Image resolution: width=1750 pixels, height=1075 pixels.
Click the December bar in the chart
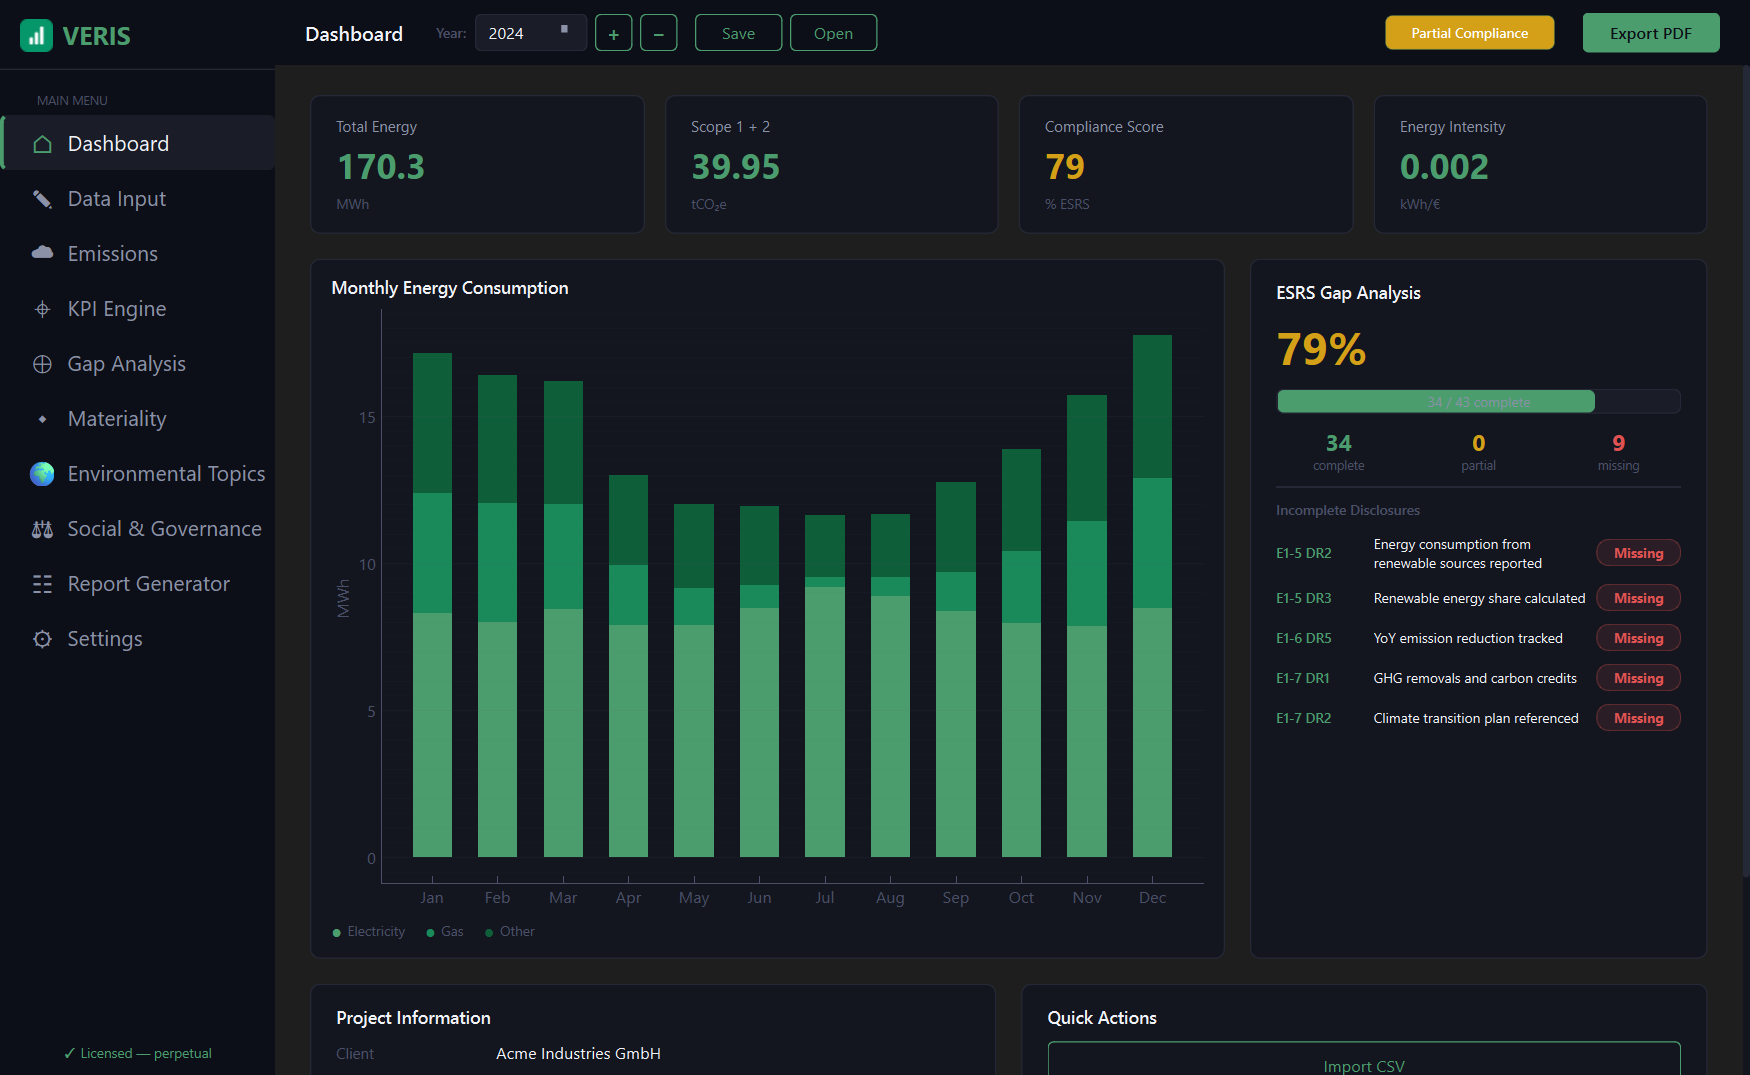point(1152,596)
